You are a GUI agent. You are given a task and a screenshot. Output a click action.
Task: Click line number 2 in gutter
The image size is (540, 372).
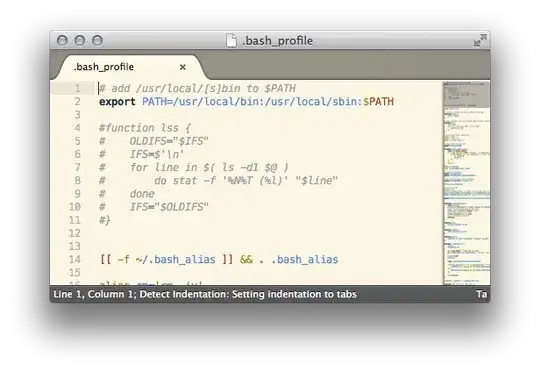click(x=78, y=102)
